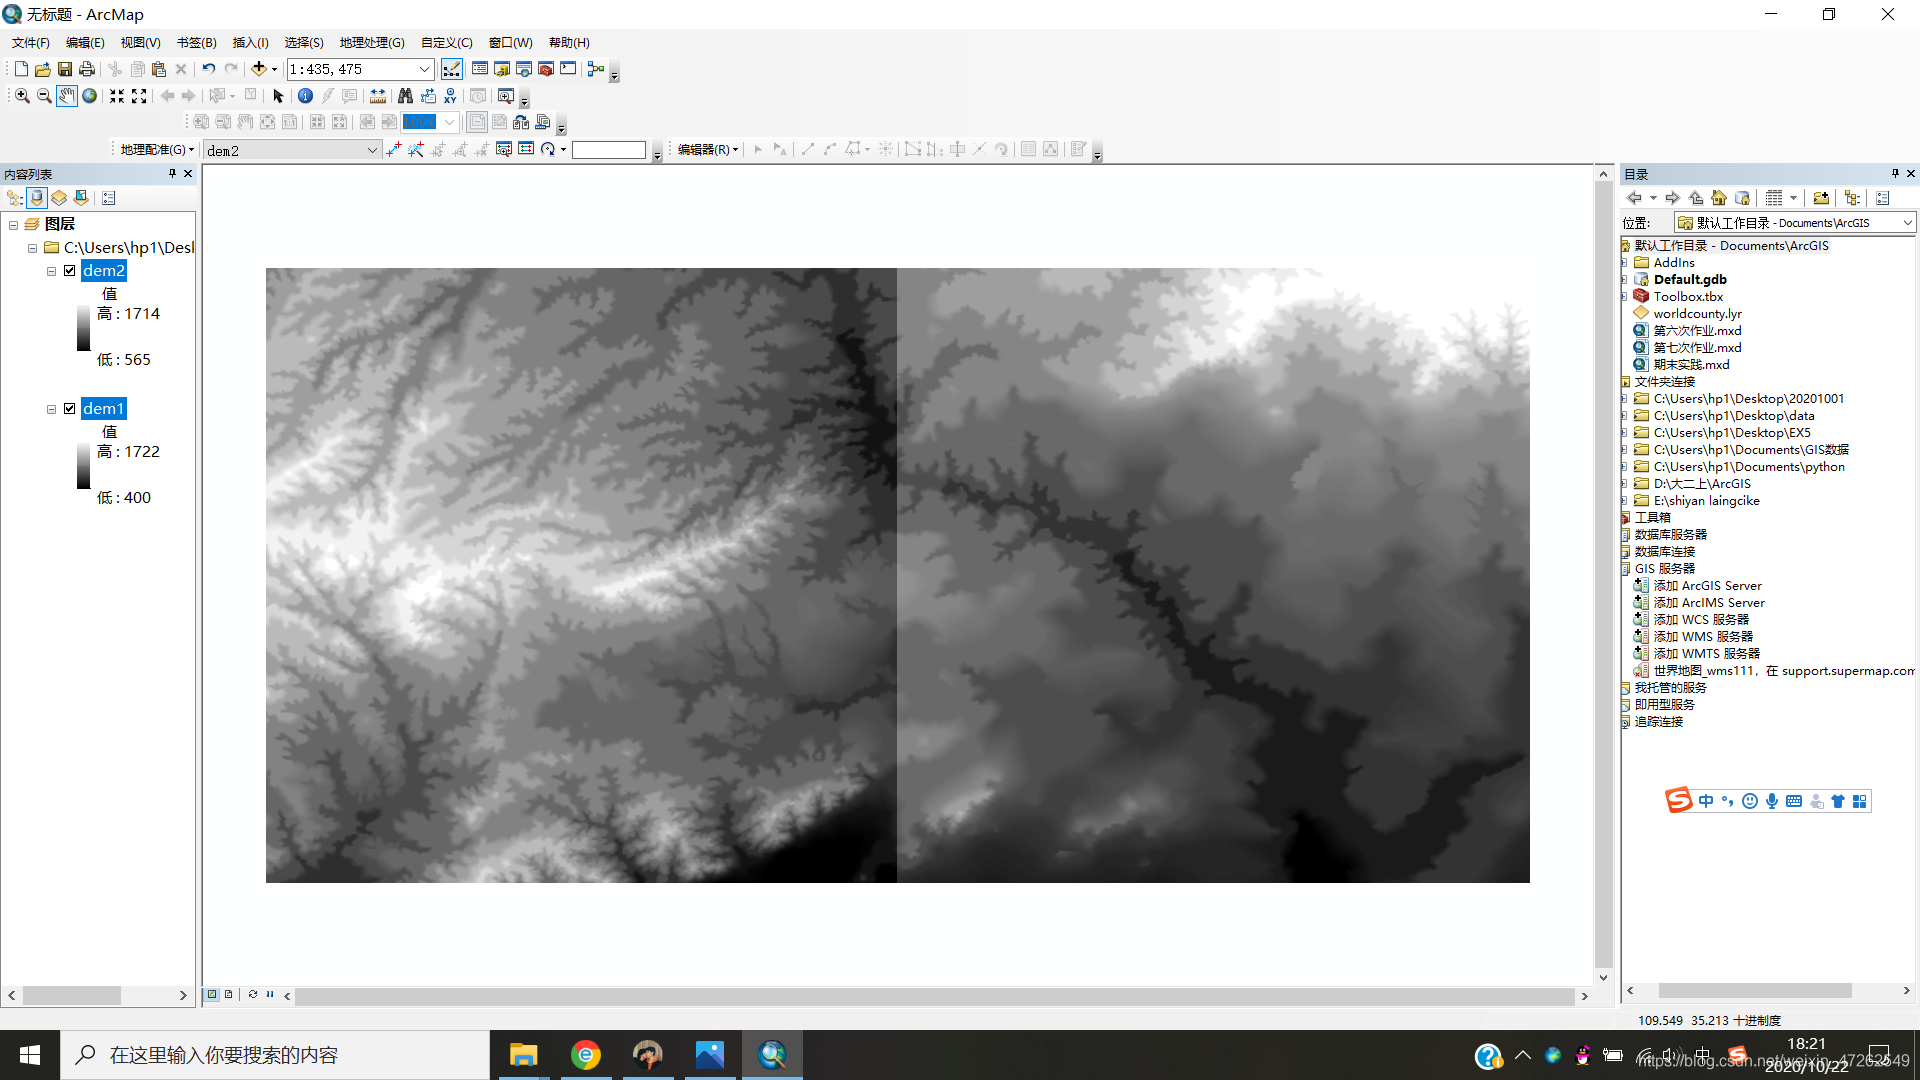Select the Pan hand tool
Screen dimensions: 1920x1080
click(x=66, y=96)
